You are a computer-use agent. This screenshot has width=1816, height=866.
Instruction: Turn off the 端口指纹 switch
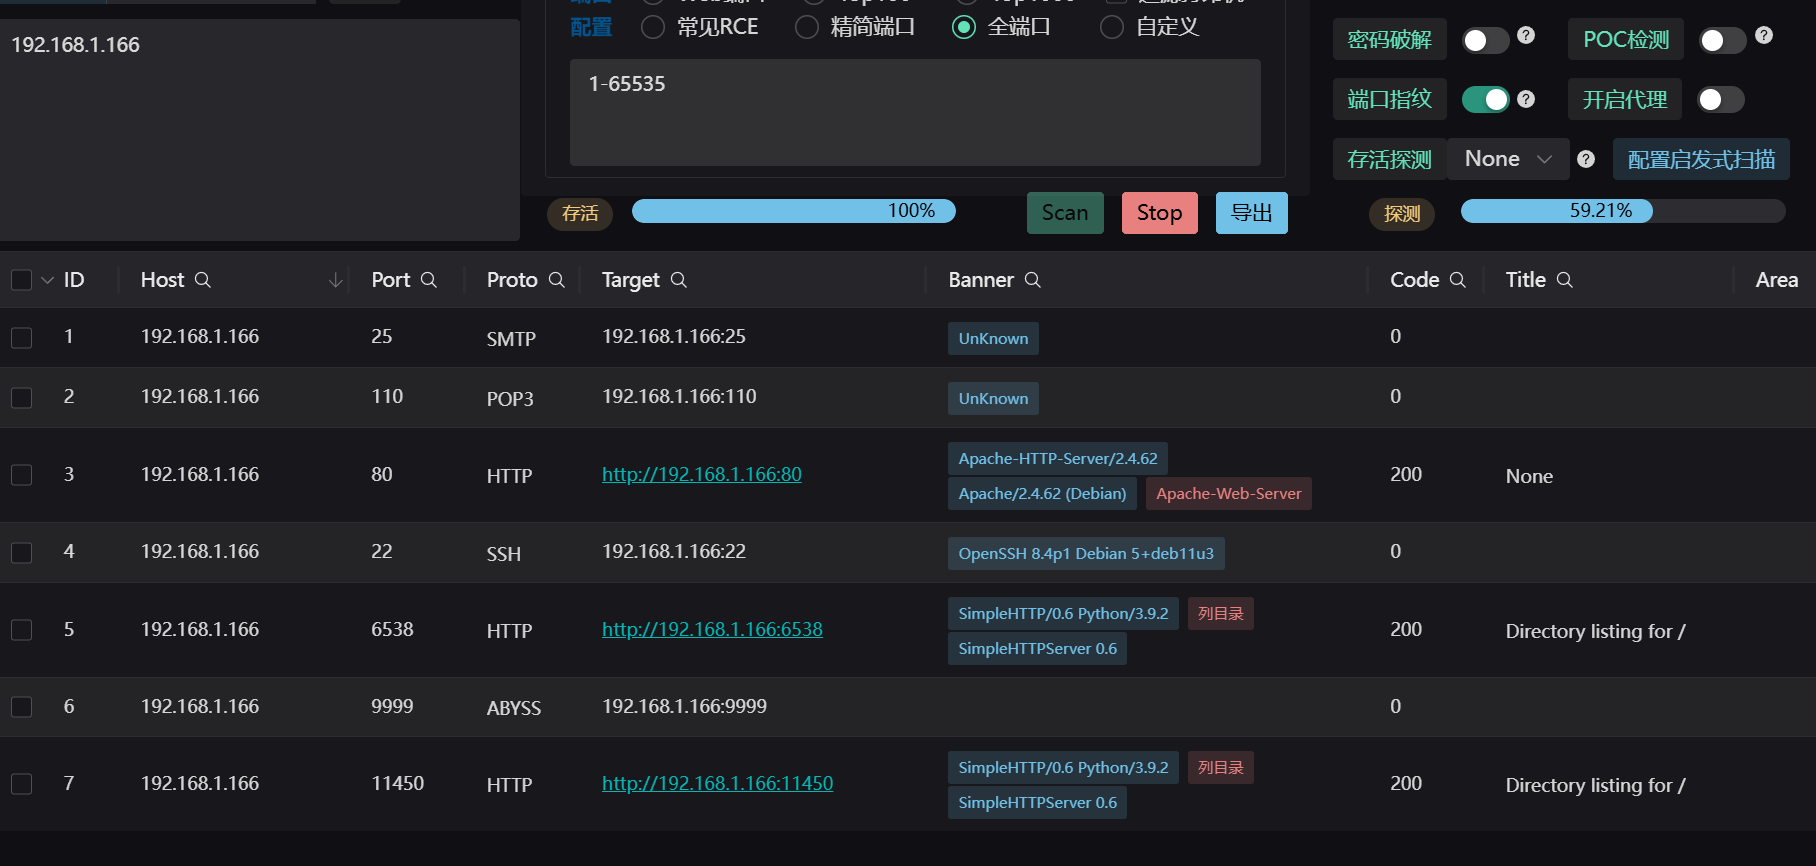coord(1485,99)
